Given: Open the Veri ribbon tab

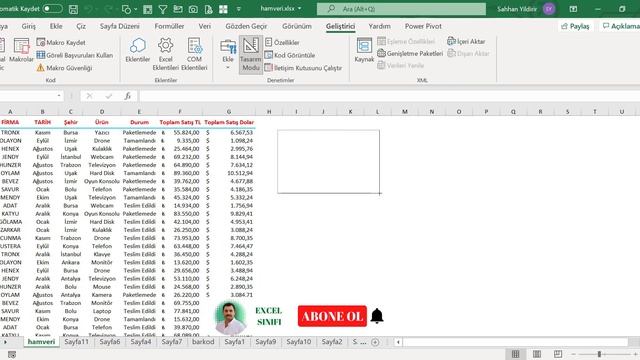Looking at the screenshot, I should (x=204, y=26).
